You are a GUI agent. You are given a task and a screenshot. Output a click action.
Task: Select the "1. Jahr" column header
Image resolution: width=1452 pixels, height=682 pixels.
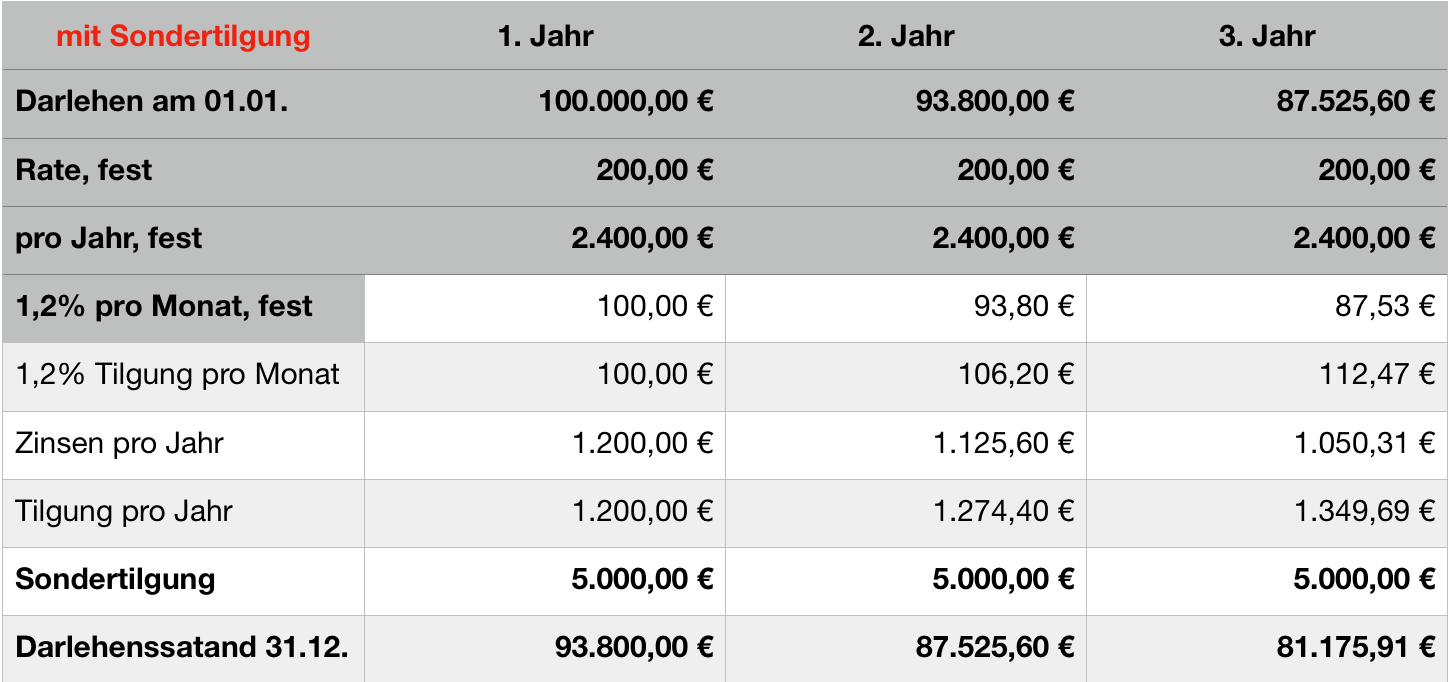pyautogui.click(x=545, y=37)
